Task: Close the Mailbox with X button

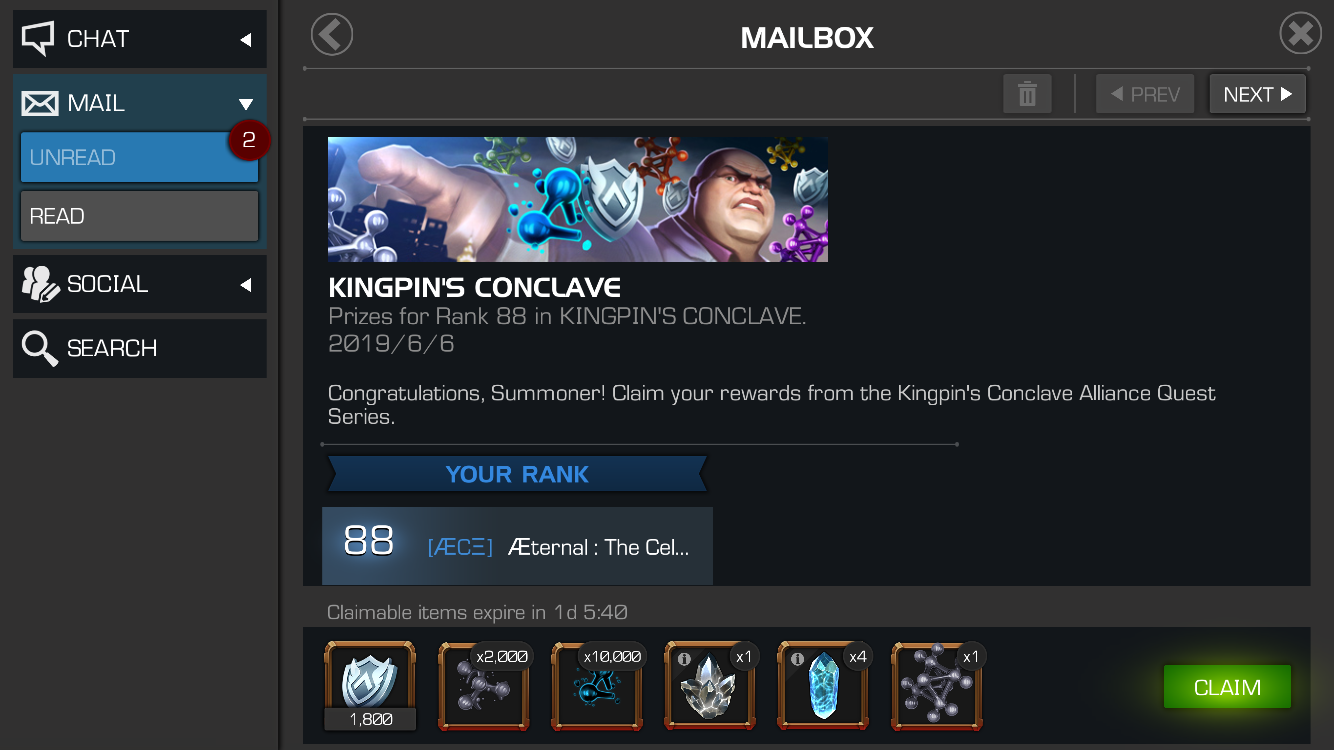Action: (x=1300, y=34)
